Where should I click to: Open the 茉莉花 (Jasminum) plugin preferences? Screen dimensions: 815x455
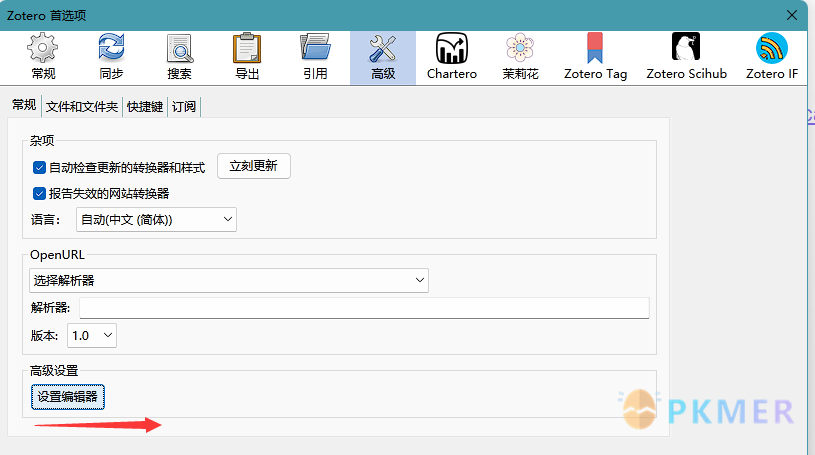point(520,57)
